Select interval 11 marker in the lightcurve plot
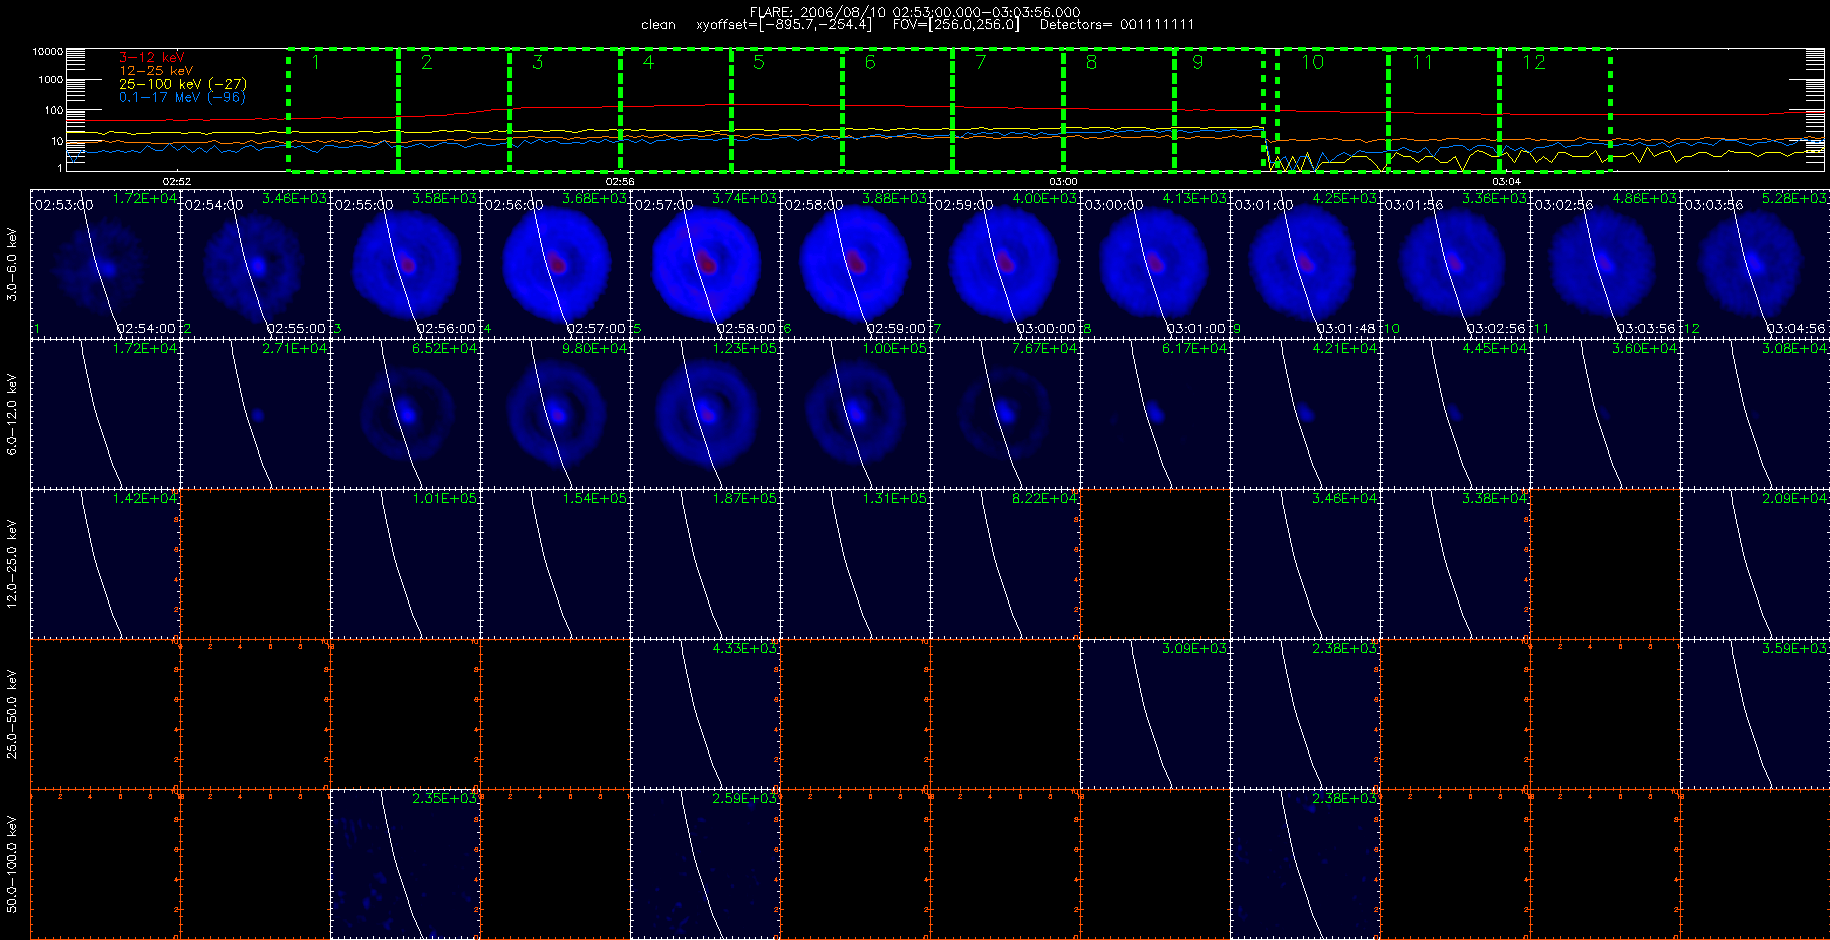1830x940 pixels. pyautogui.click(x=1423, y=63)
